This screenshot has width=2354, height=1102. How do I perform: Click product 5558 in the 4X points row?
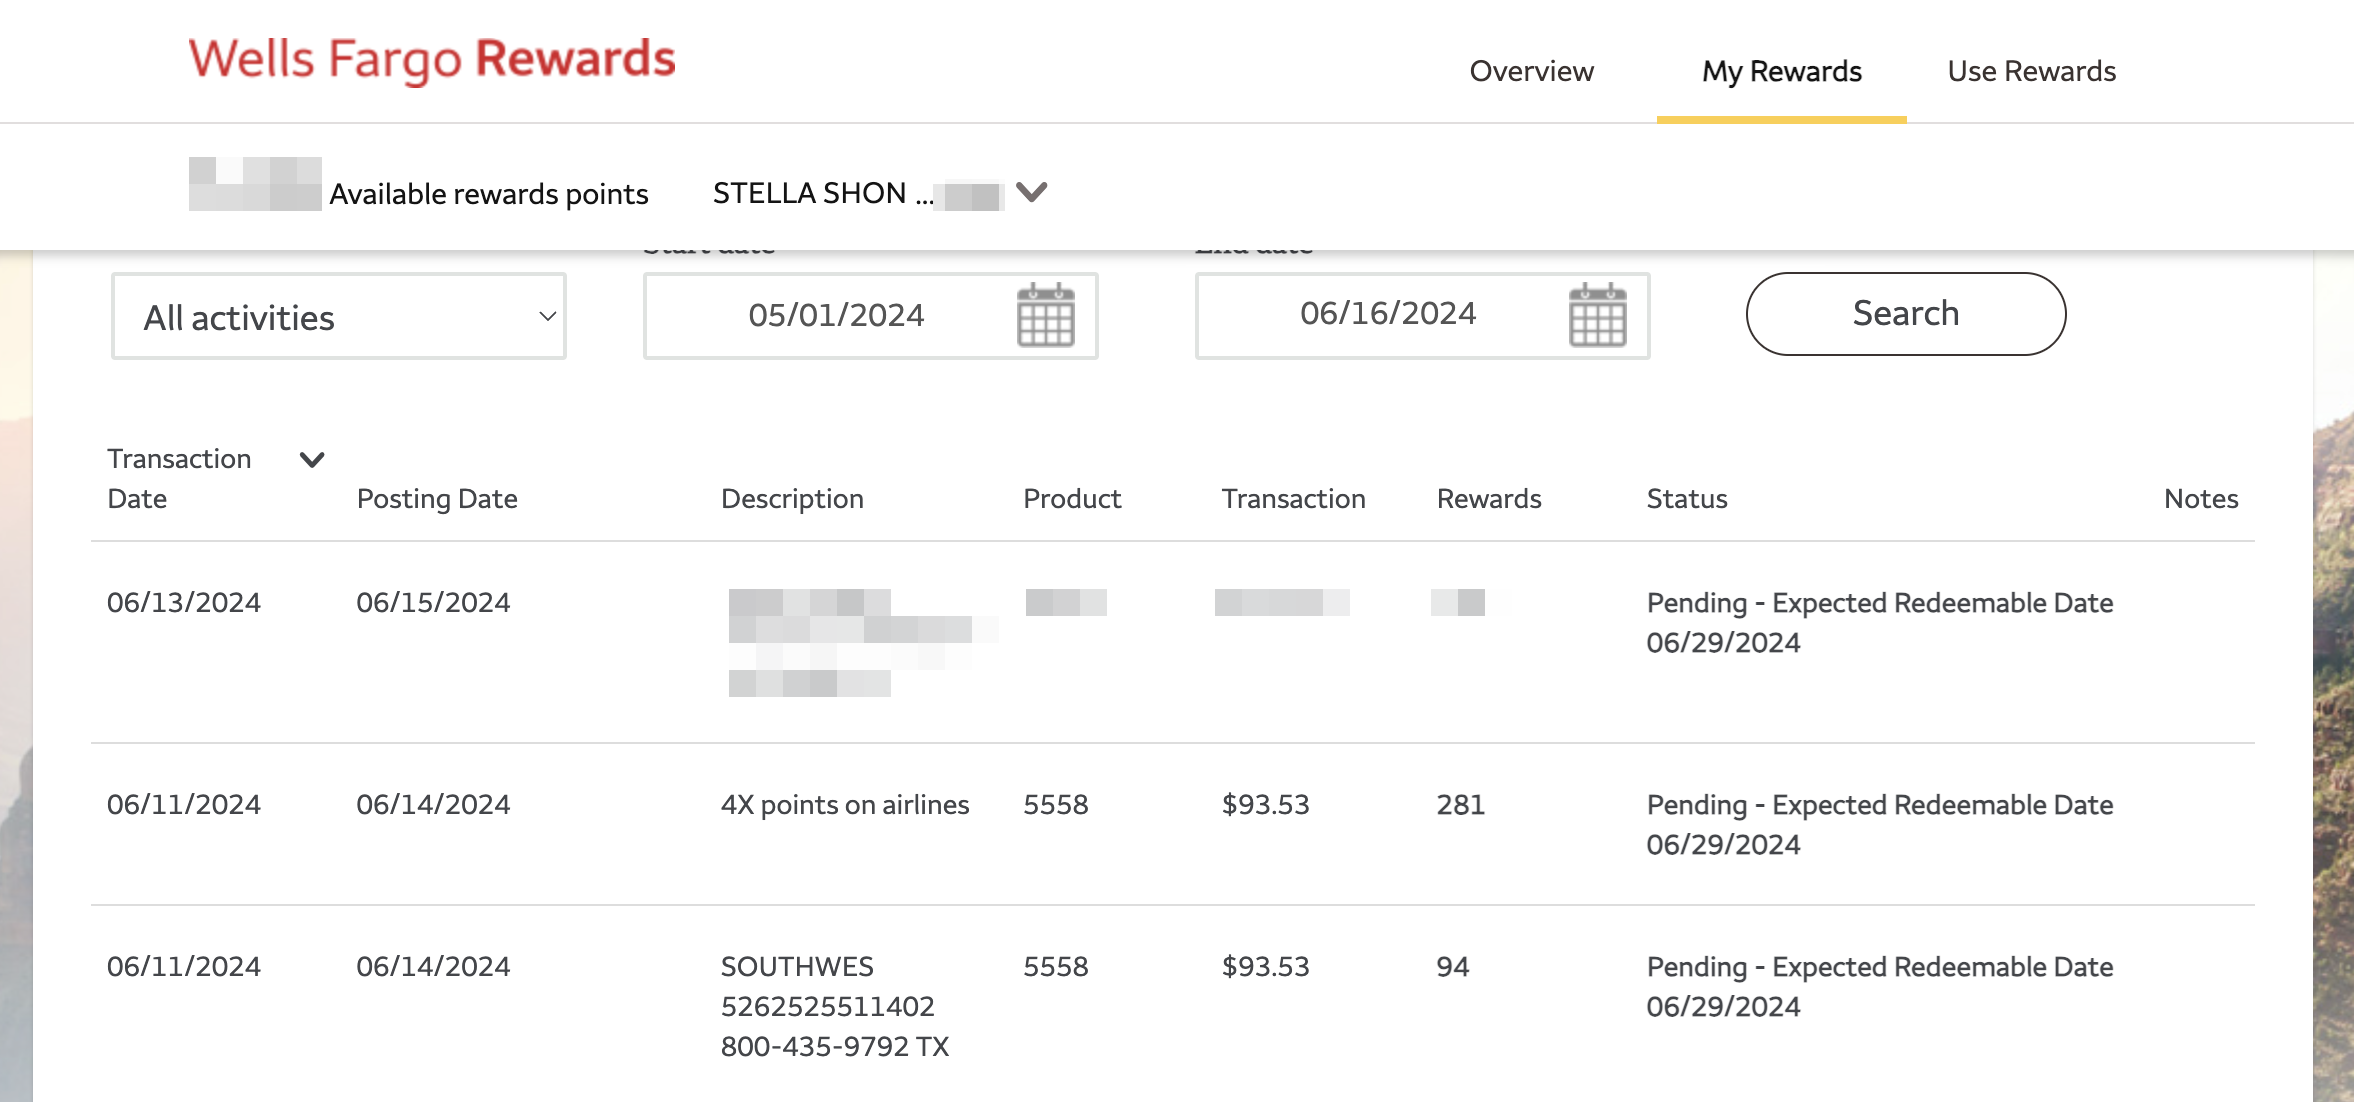click(1055, 804)
